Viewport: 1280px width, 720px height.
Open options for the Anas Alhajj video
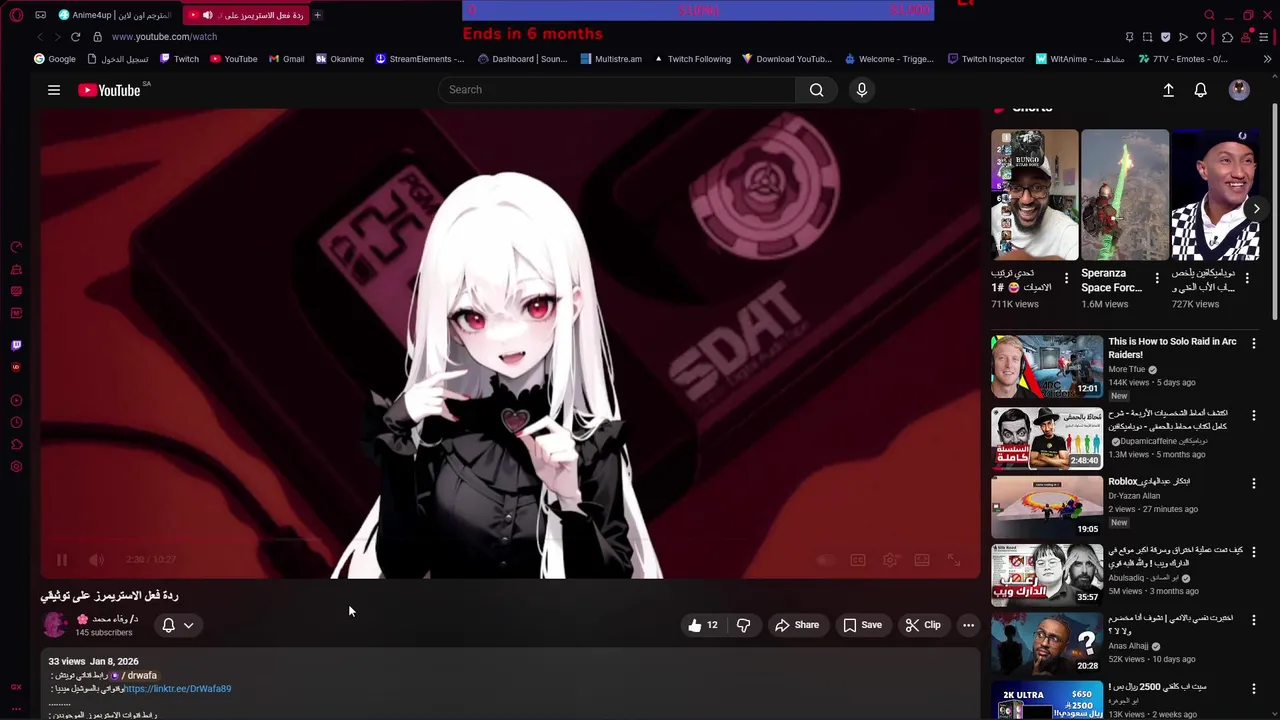1253,619
